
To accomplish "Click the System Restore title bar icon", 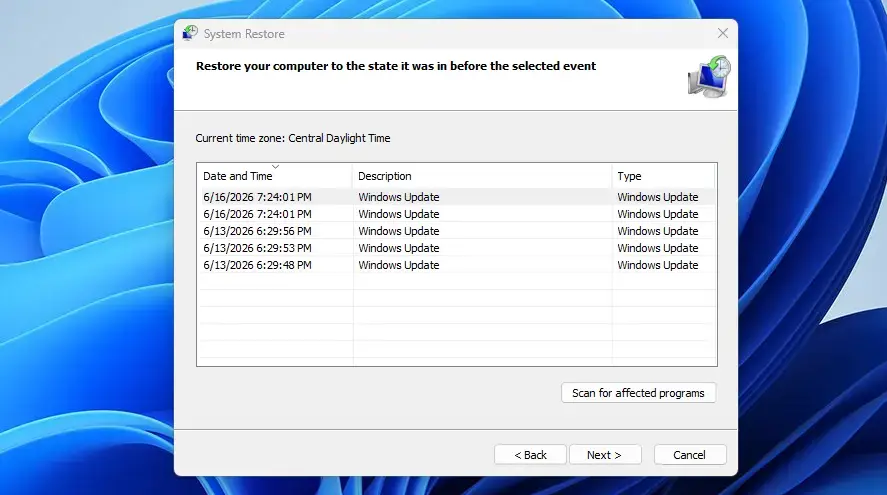I will pyautogui.click(x=190, y=33).
